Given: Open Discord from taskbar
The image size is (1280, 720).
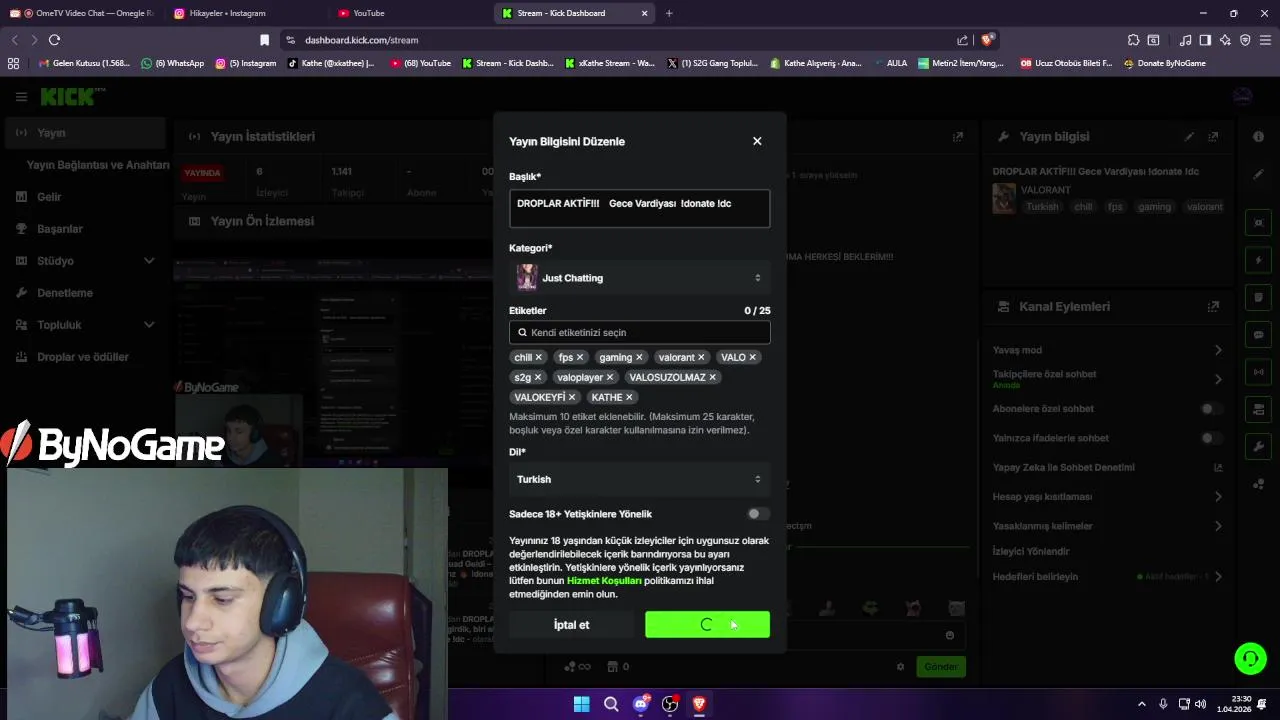Looking at the screenshot, I should (641, 704).
